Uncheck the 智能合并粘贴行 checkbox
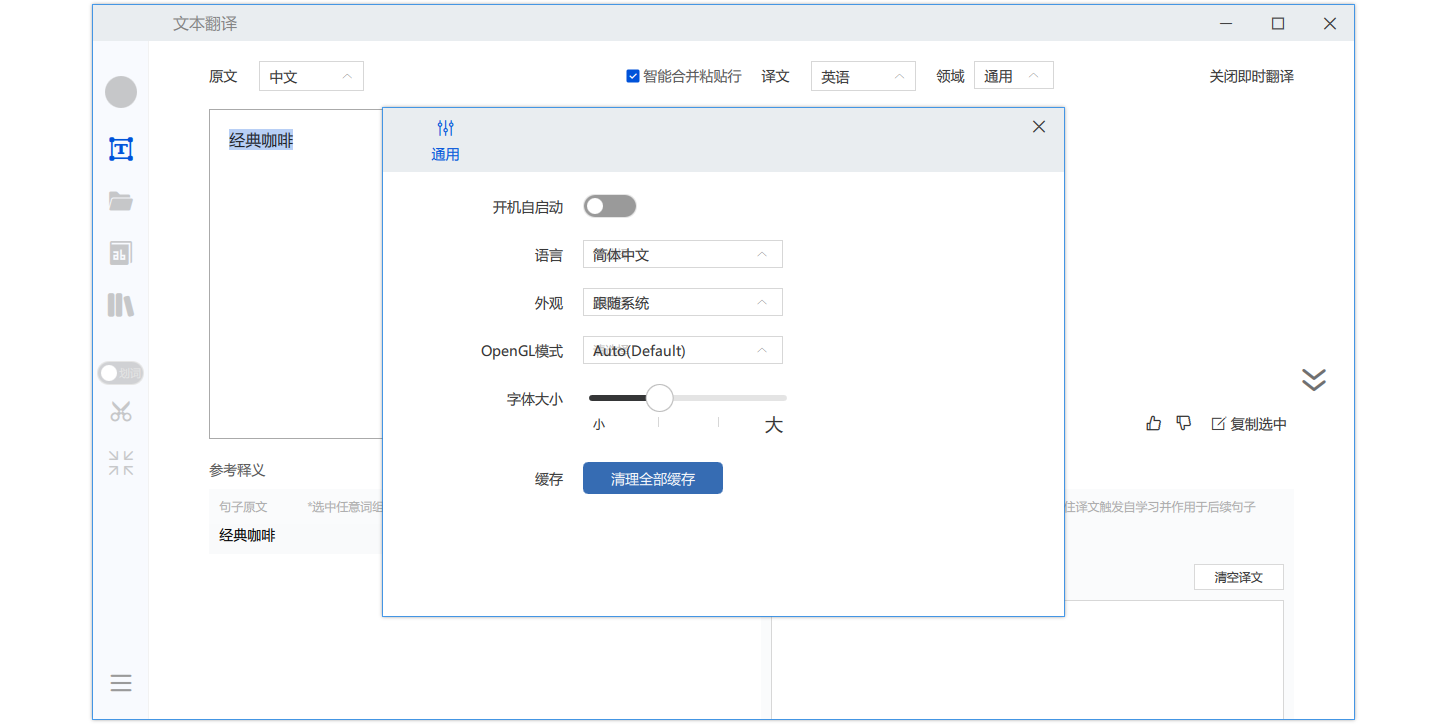 click(x=632, y=76)
